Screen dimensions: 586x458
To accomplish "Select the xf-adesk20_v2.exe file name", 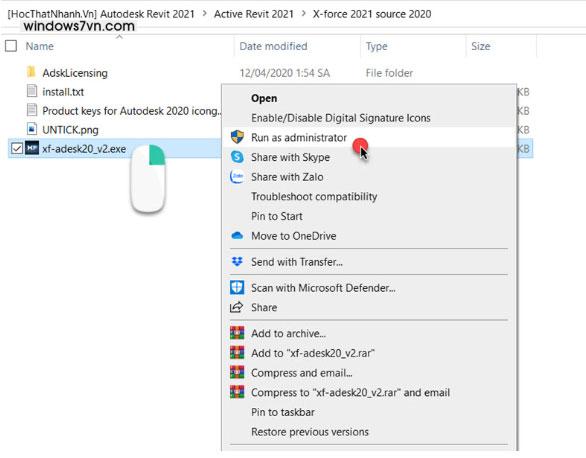I will tap(84, 149).
